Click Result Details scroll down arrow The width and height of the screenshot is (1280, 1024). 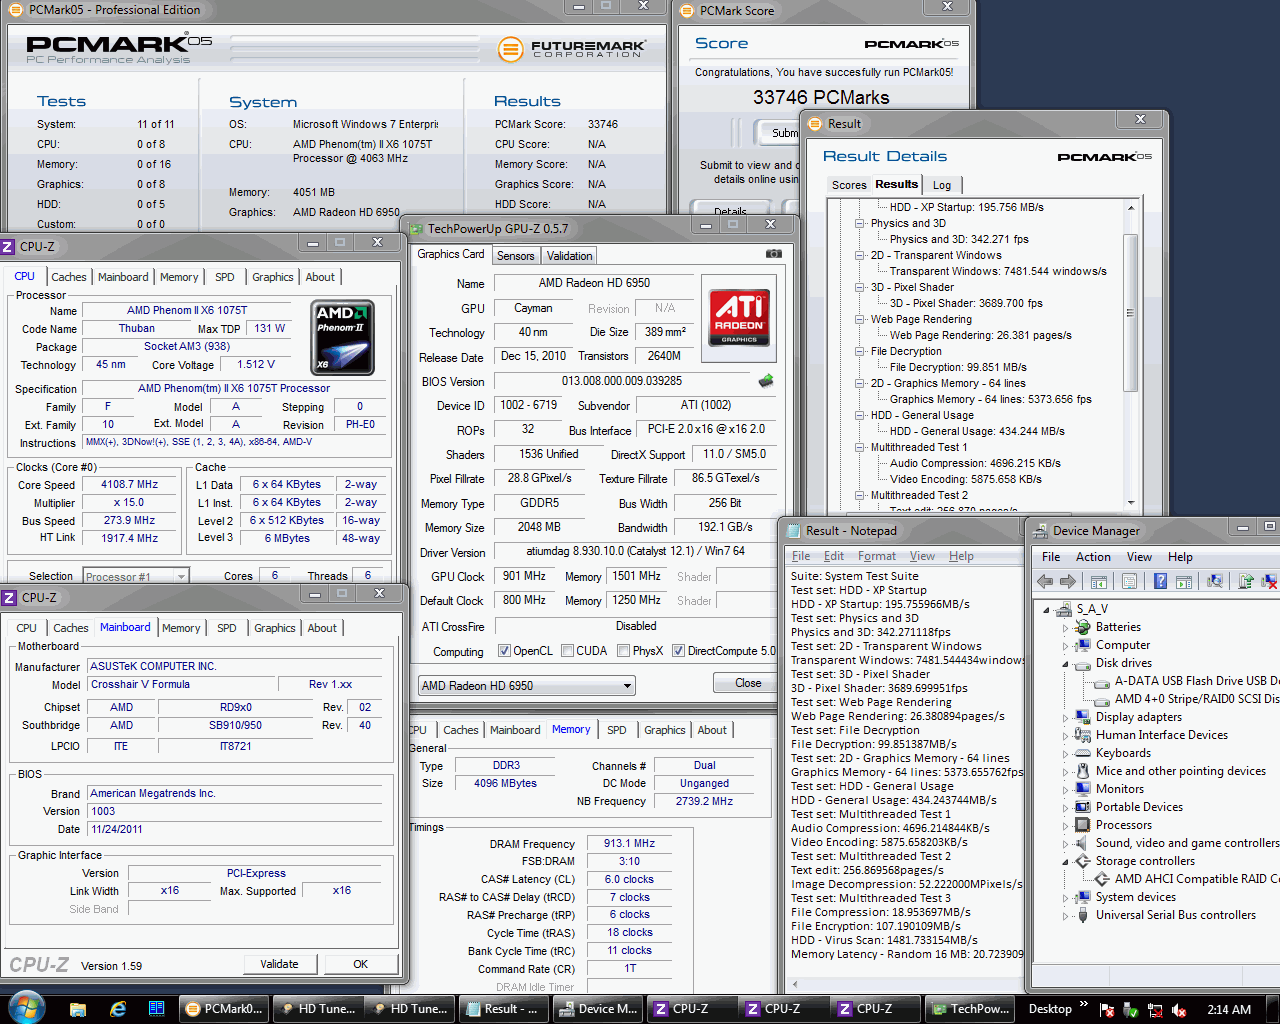(1131, 503)
